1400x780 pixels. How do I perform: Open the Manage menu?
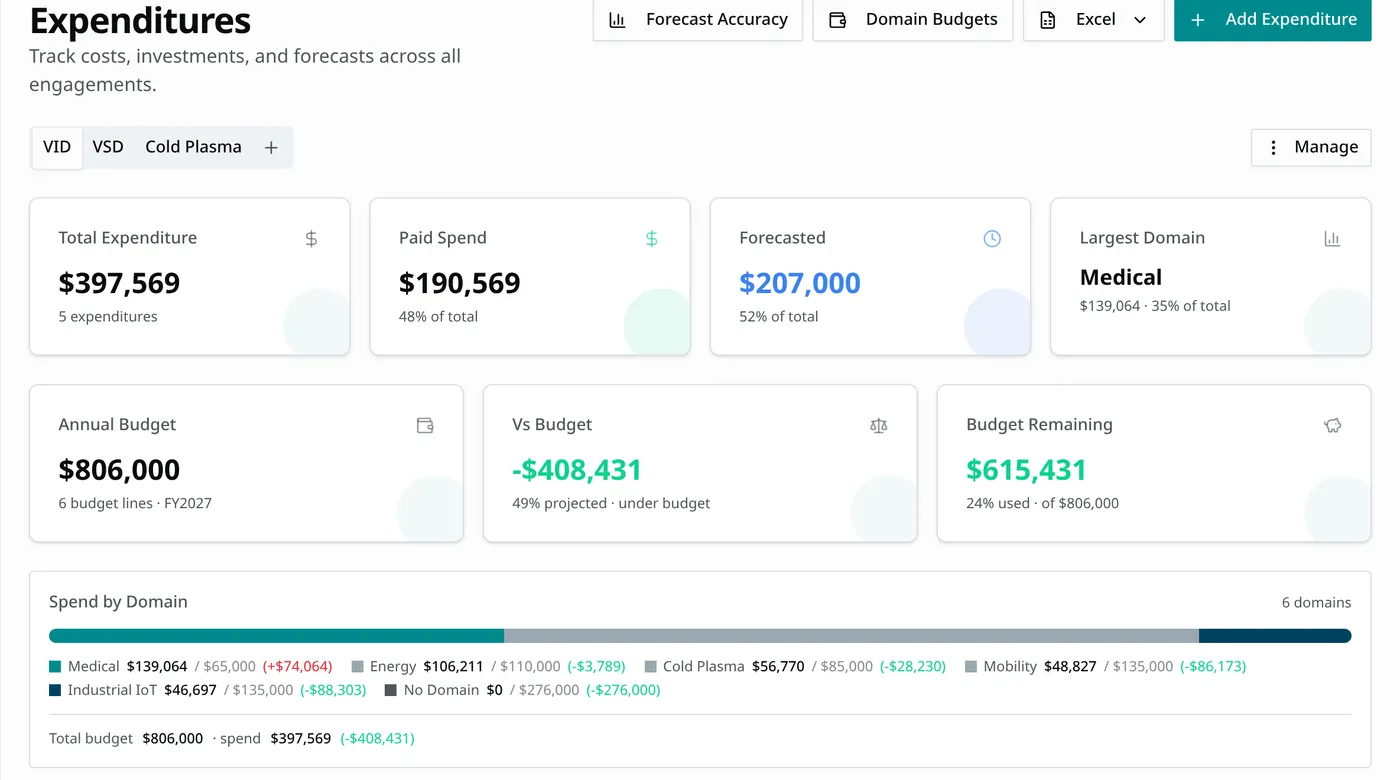1311,147
